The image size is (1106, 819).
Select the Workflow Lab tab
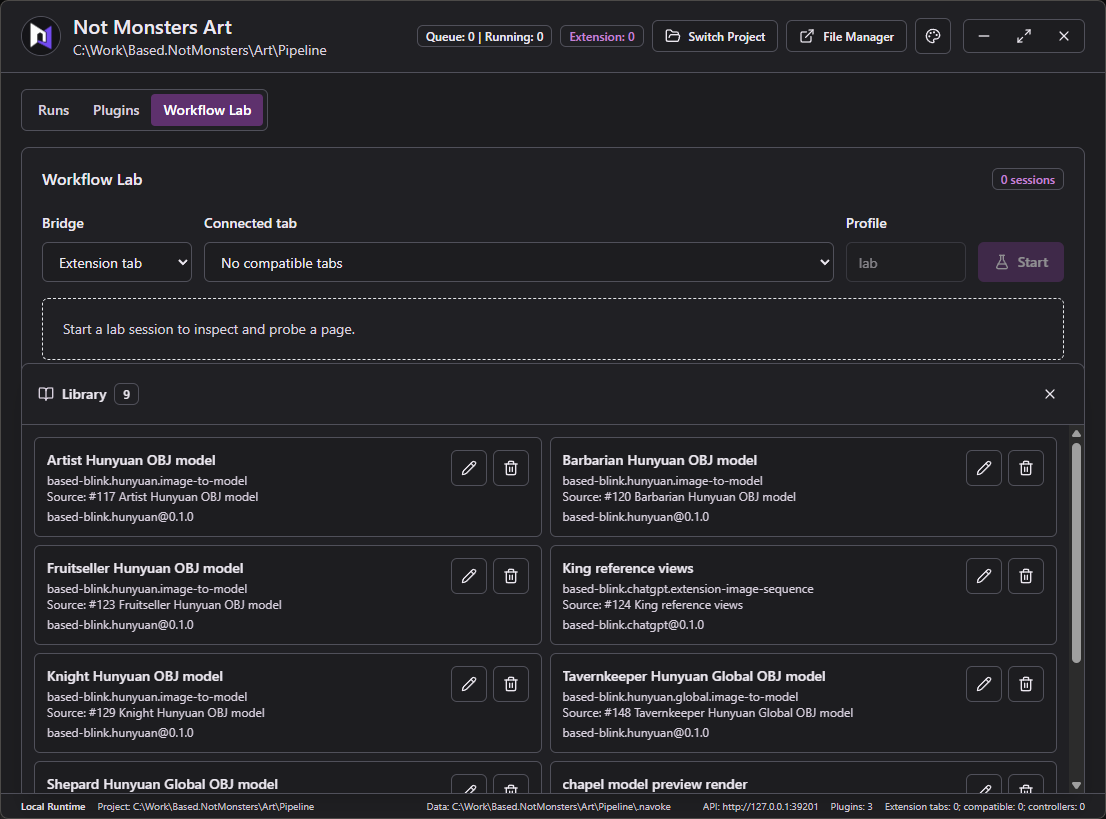click(x=207, y=110)
